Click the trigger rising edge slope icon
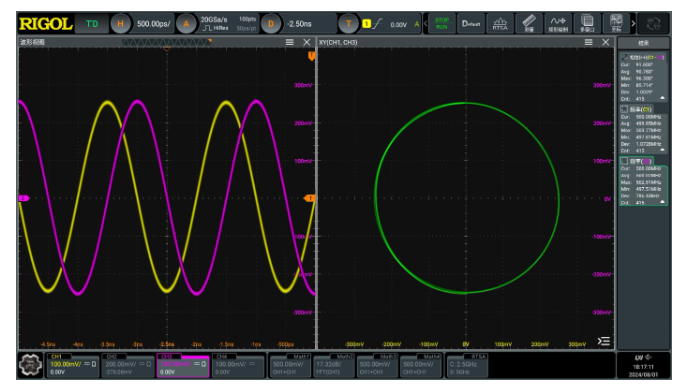This screenshot has width=683, height=388. 378,24
